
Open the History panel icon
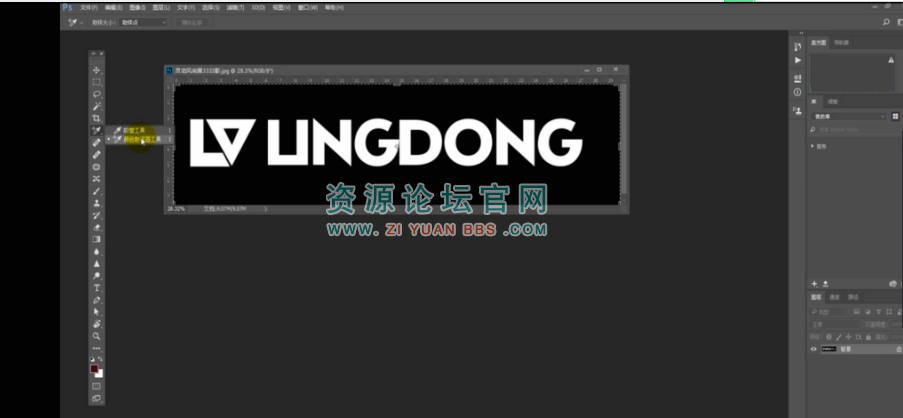coord(797,47)
